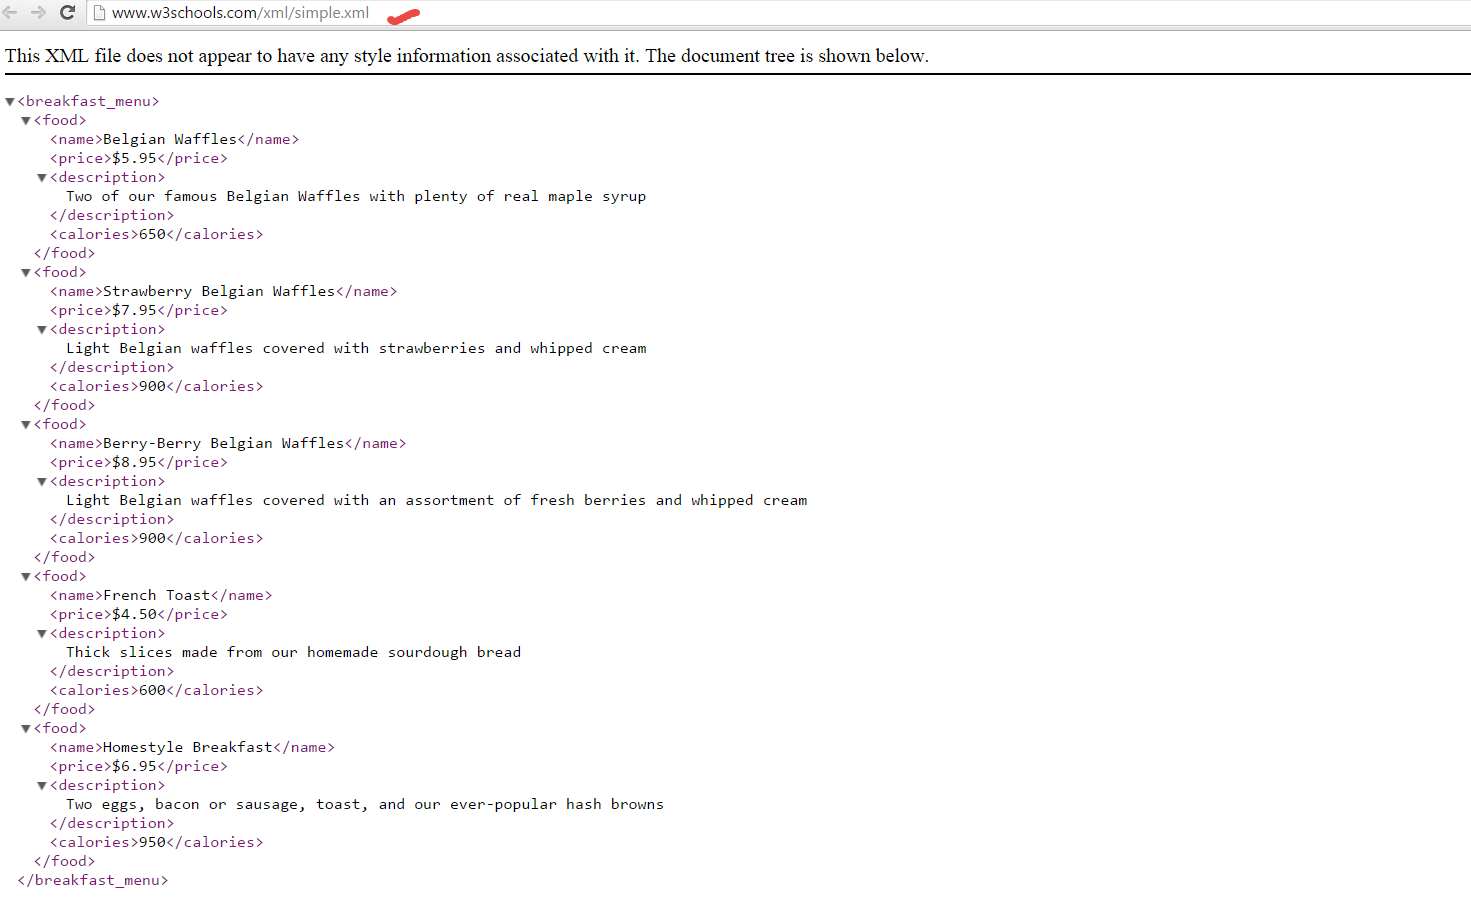Collapse the French Toast food element

[x=25, y=575]
